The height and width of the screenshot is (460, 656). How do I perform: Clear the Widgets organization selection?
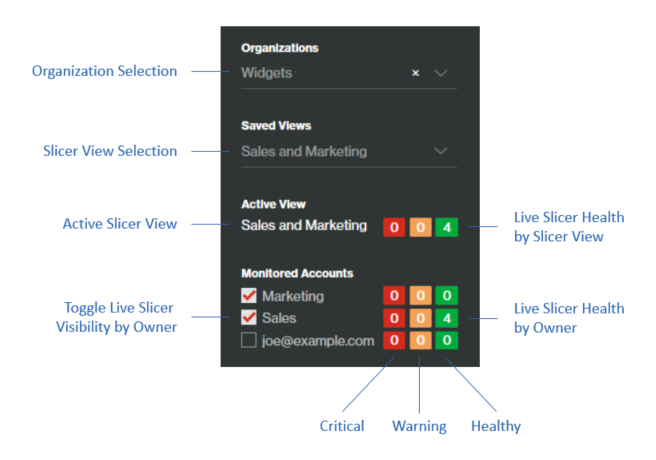415,73
